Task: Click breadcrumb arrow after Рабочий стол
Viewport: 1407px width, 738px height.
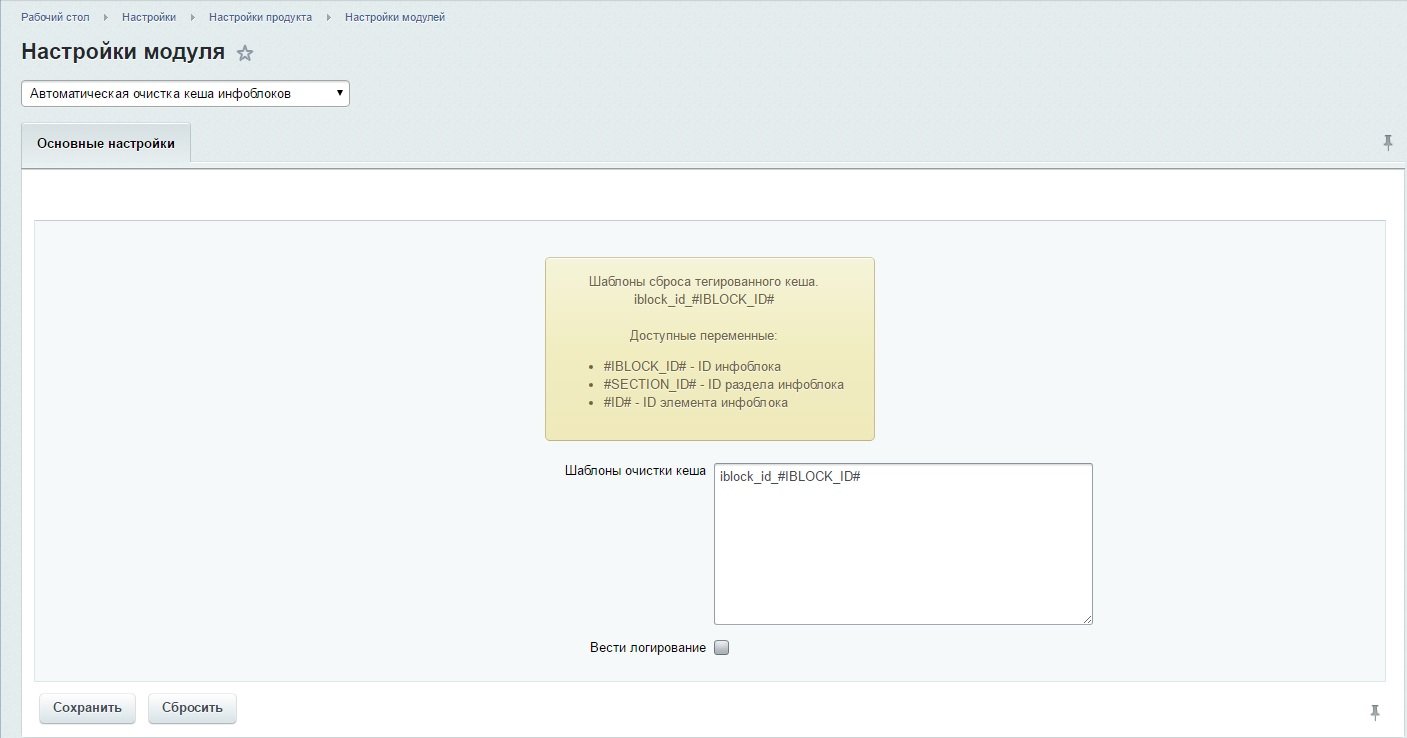Action: 106,18
